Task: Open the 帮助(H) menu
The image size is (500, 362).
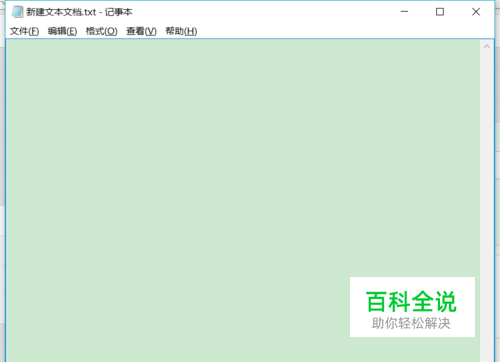Action: pos(181,31)
